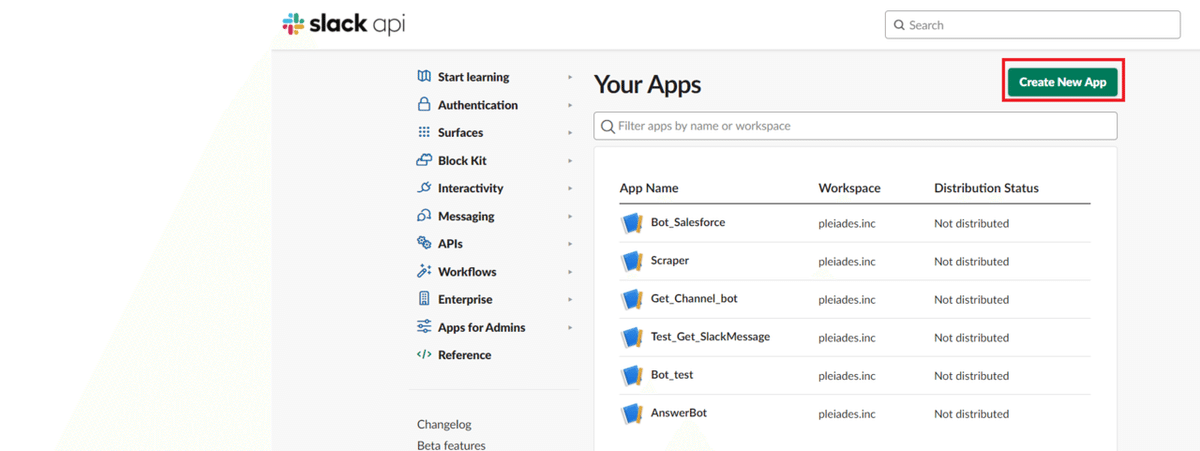
Task: Expand the Surfaces section arrow
Action: click(x=570, y=132)
